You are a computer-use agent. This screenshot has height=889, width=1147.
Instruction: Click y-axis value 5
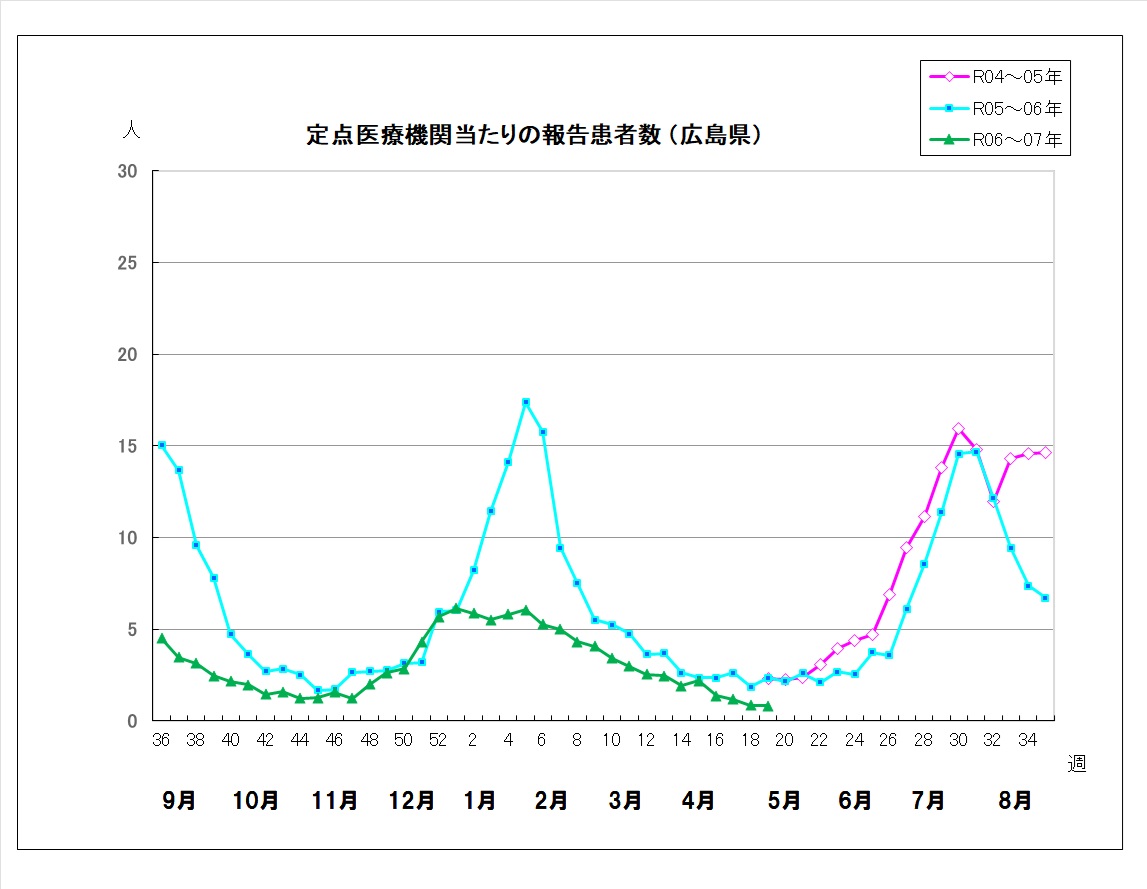132,629
